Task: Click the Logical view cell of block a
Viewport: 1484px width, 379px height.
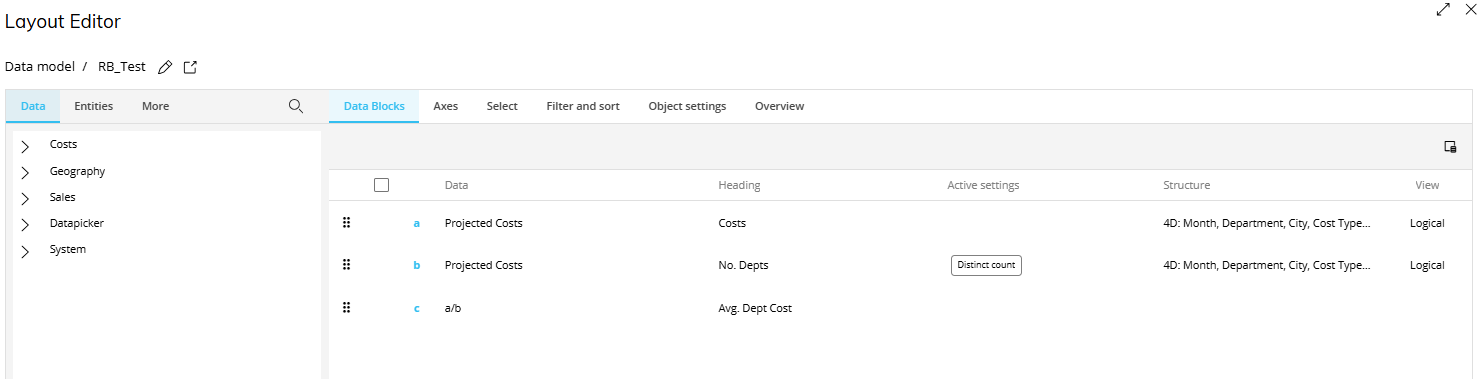Action: [1427, 223]
